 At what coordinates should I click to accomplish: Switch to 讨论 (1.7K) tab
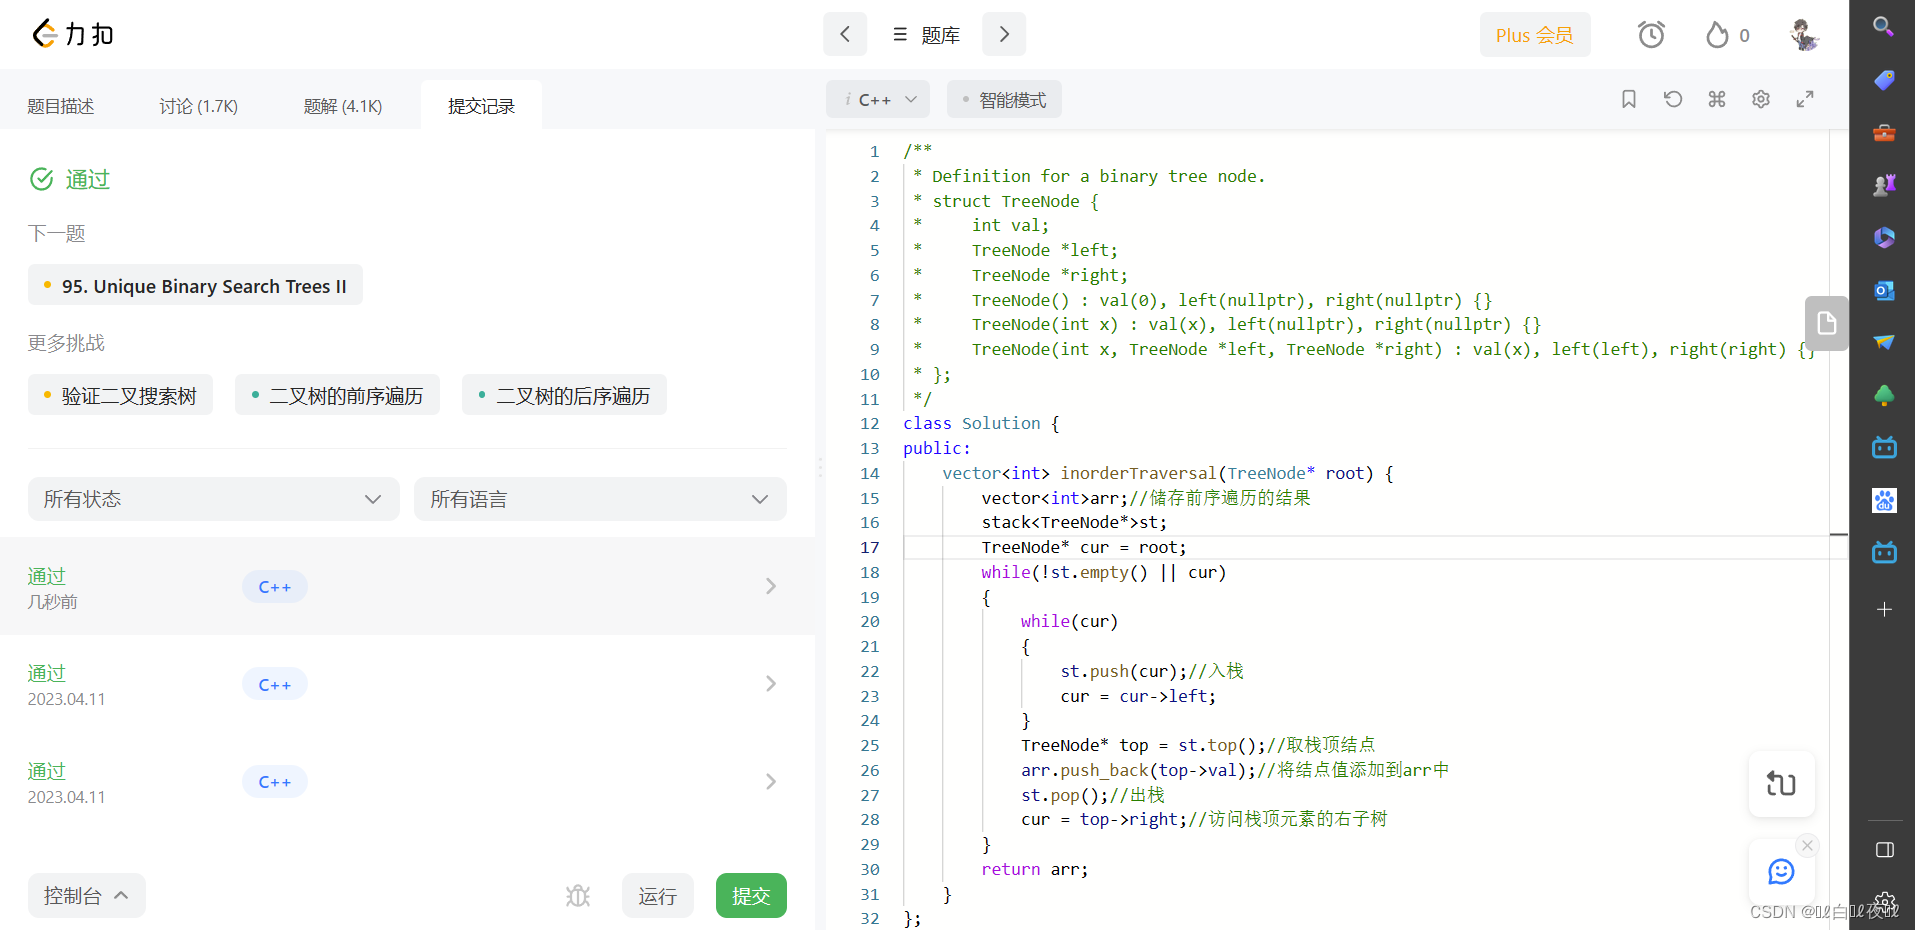coord(198,106)
